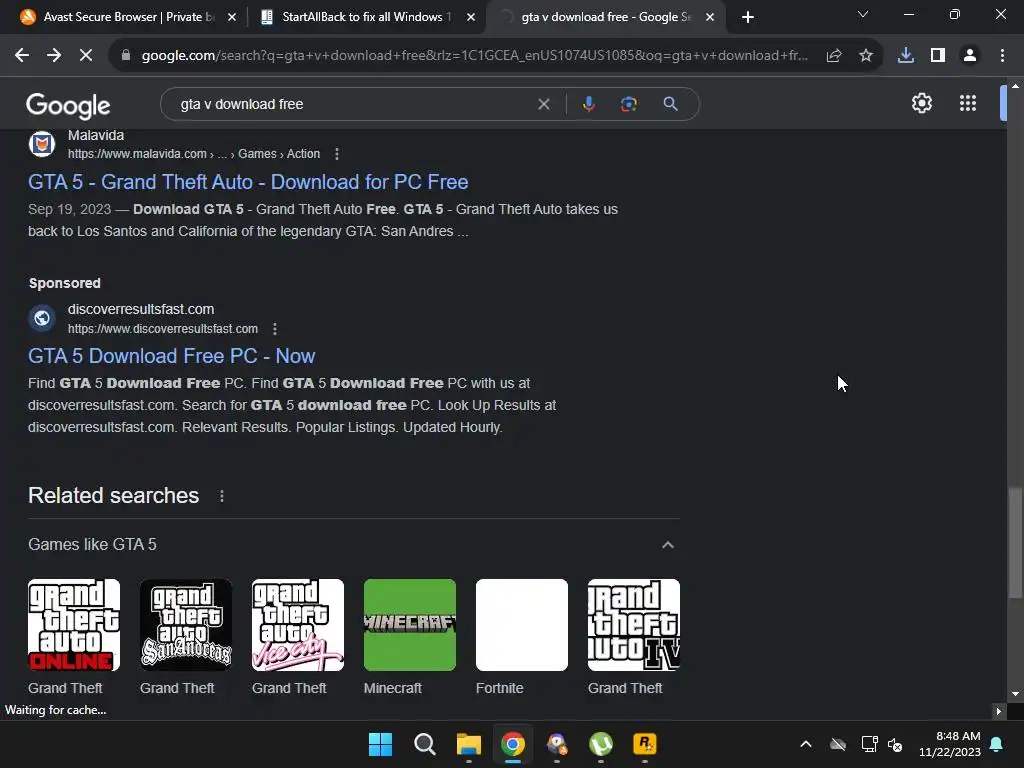1024x768 pixels.
Task: Open GTA 5 Download for PC Free link
Action: click(248, 182)
